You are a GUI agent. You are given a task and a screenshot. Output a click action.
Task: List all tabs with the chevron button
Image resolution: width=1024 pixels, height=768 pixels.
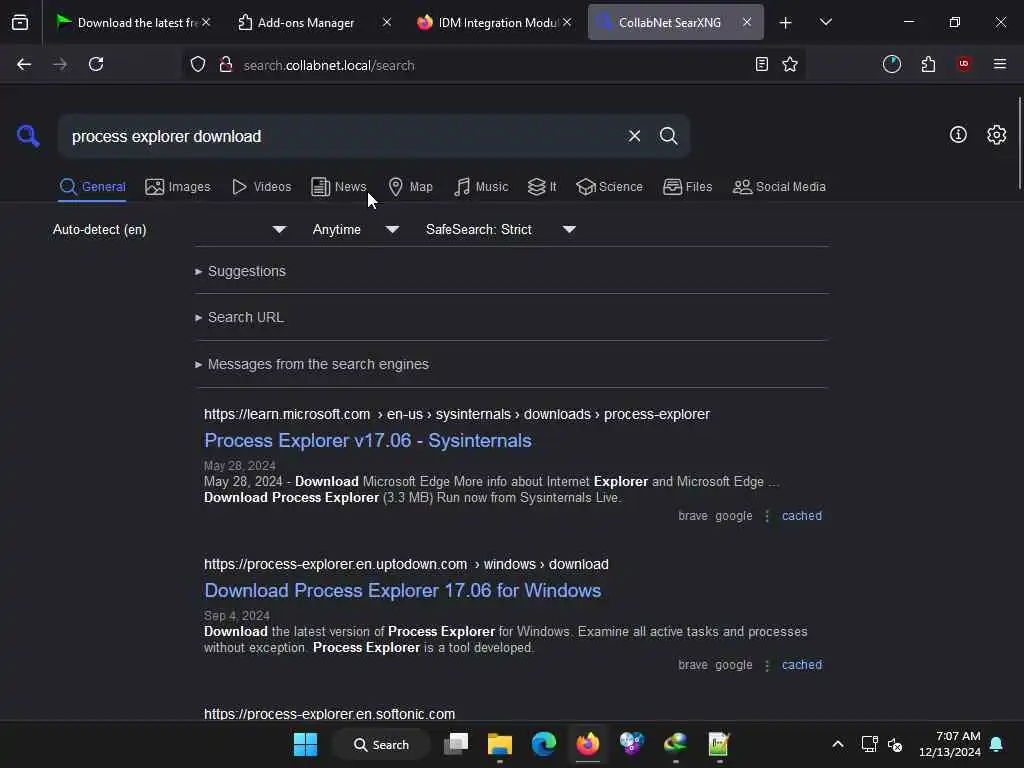(825, 22)
